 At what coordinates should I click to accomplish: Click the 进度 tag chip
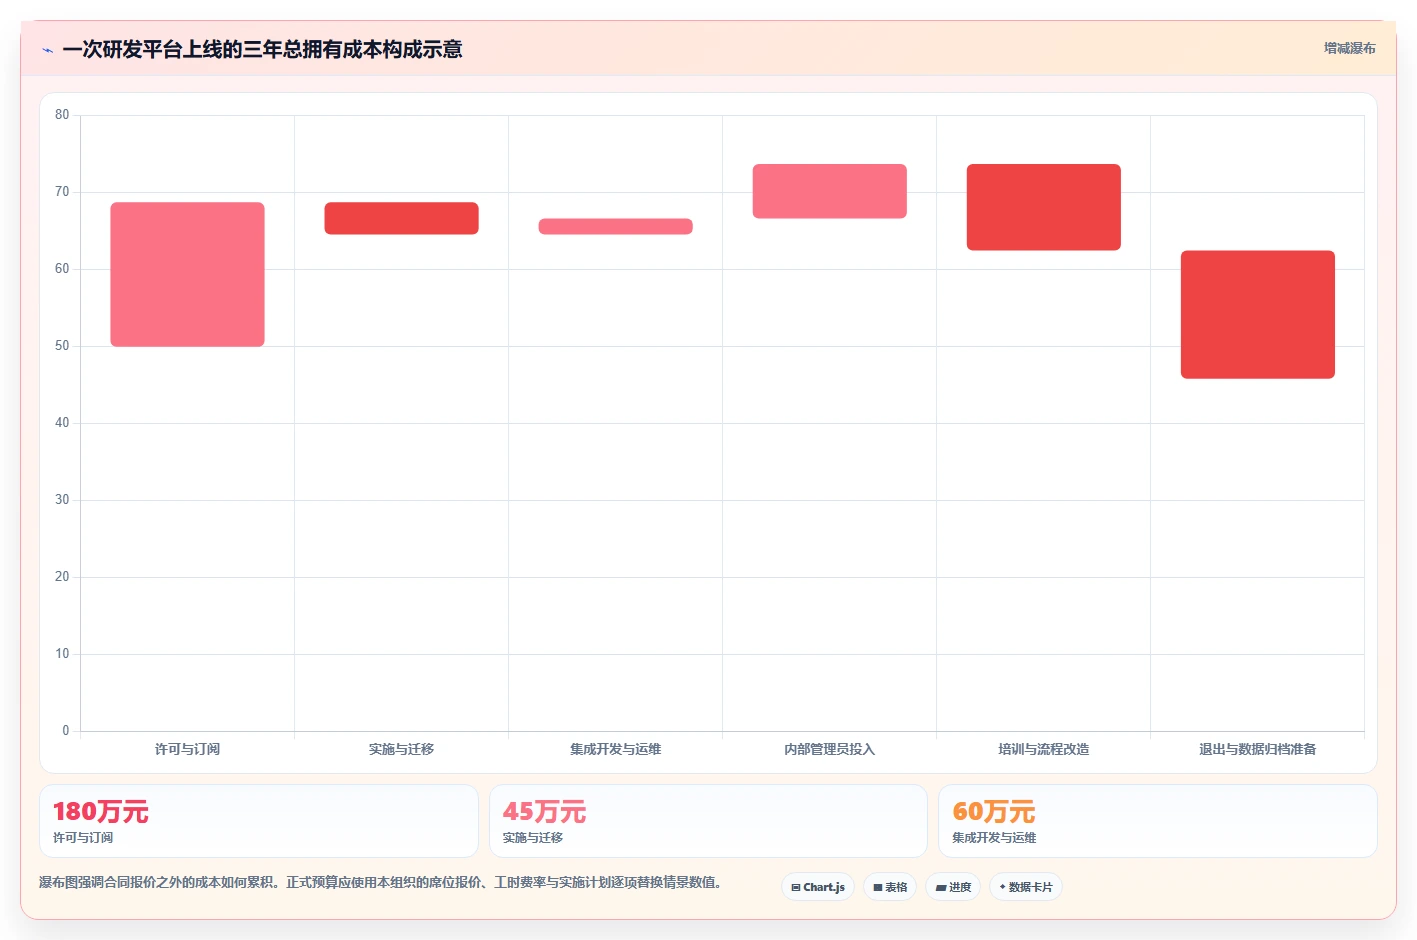pyautogui.click(x=953, y=887)
